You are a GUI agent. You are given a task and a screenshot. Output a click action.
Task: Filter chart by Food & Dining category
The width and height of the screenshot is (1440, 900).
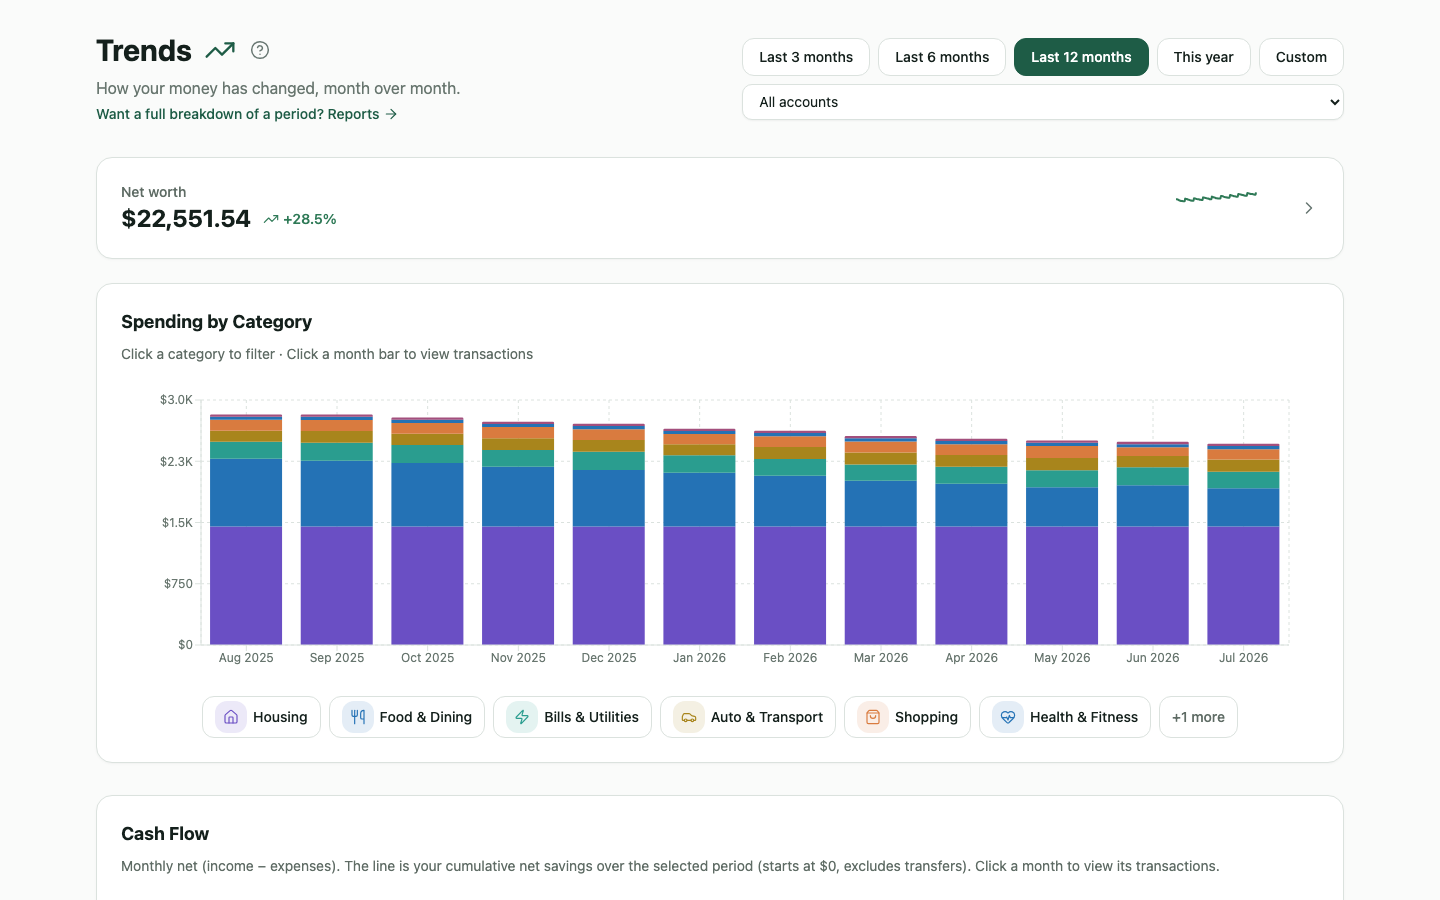(x=407, y=717)
